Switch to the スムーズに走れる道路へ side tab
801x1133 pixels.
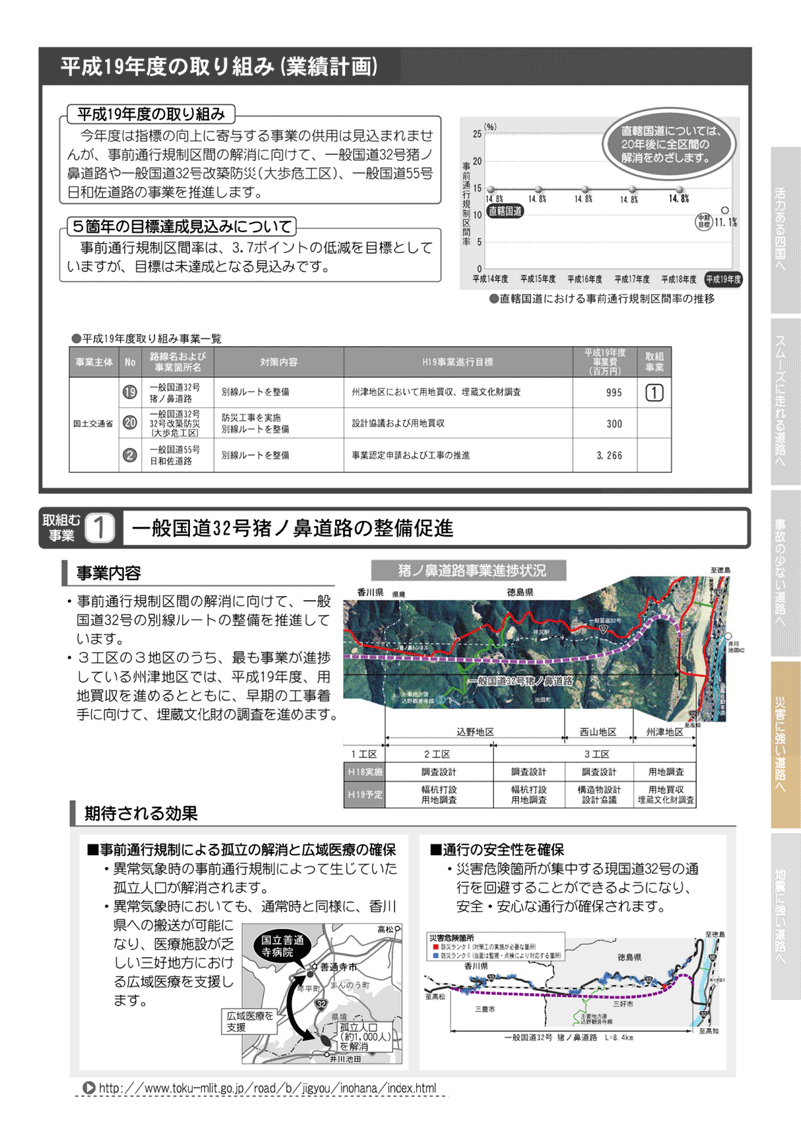pyautogui.click(x=785, y=402)
